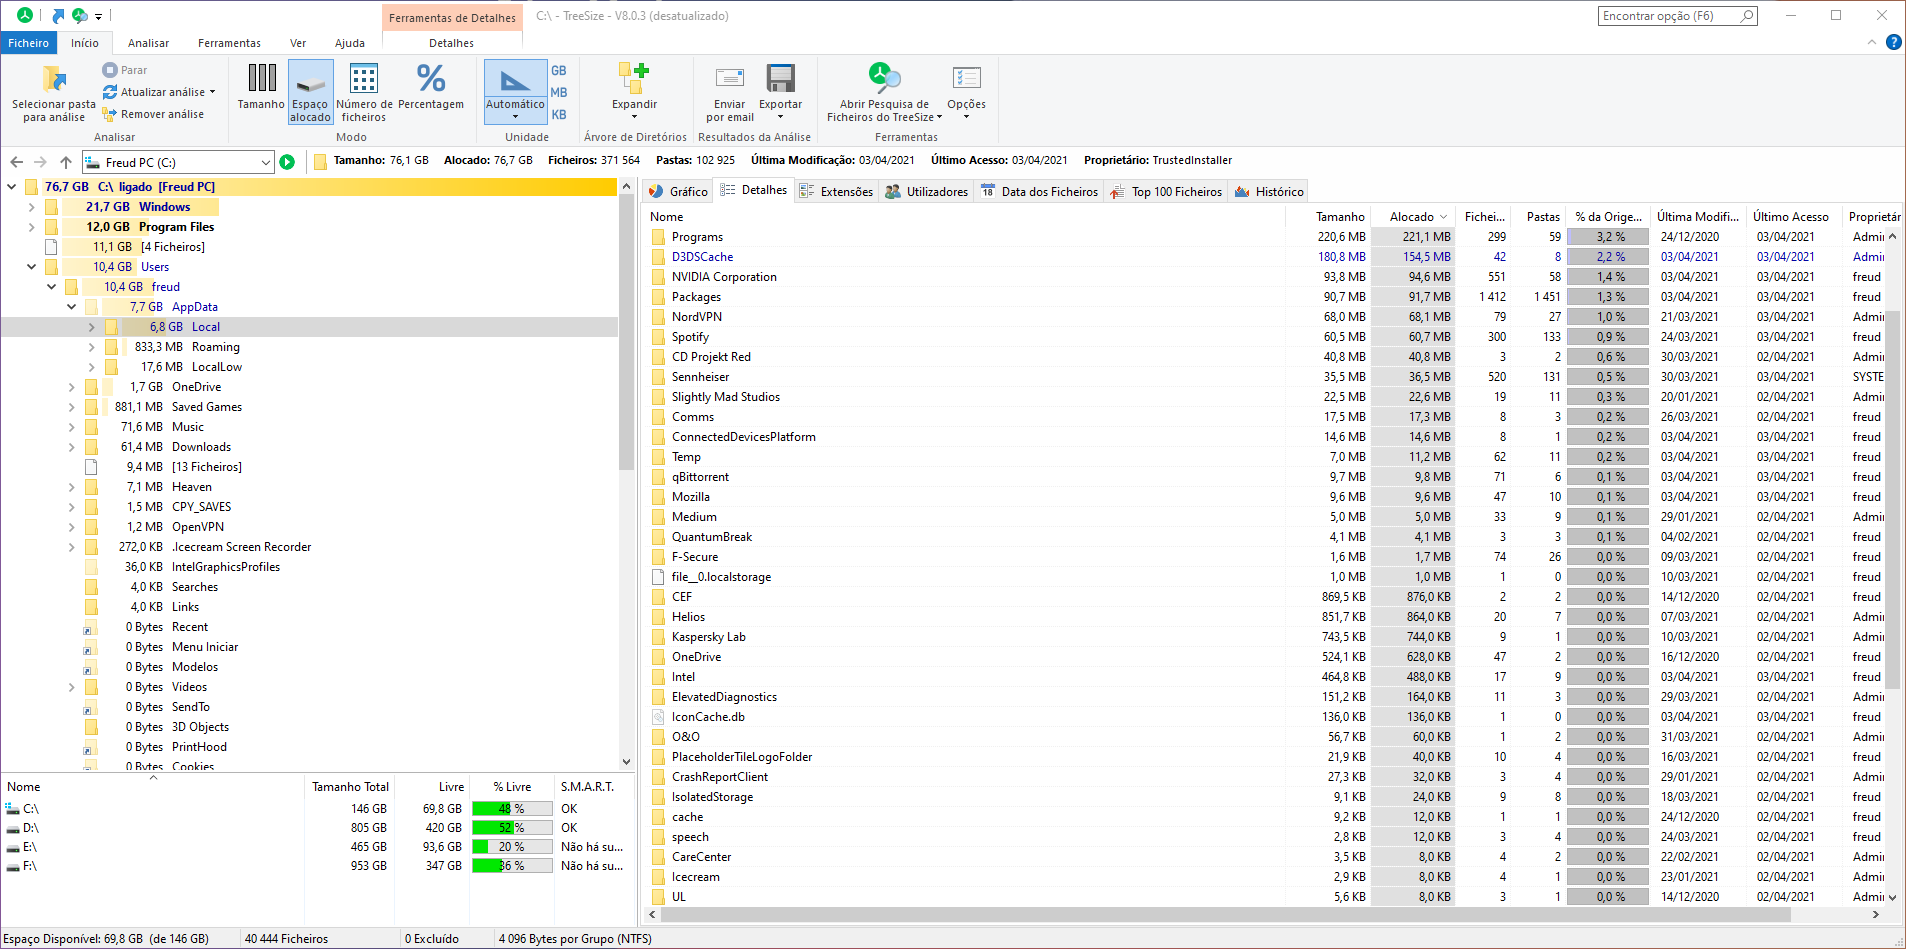
Task: Select Automático size unit
Action: (515, 92)
